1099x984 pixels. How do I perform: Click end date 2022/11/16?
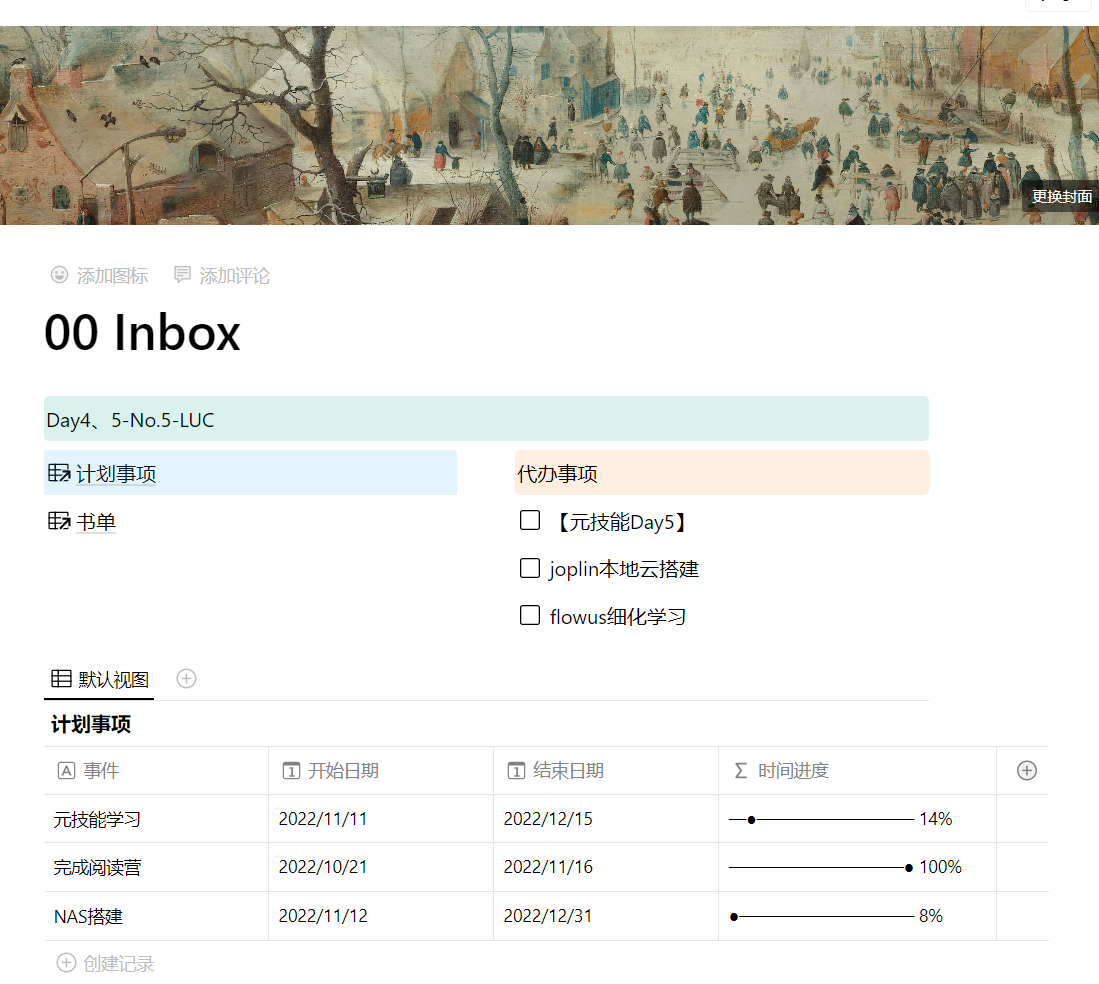[x=548, y=868]
